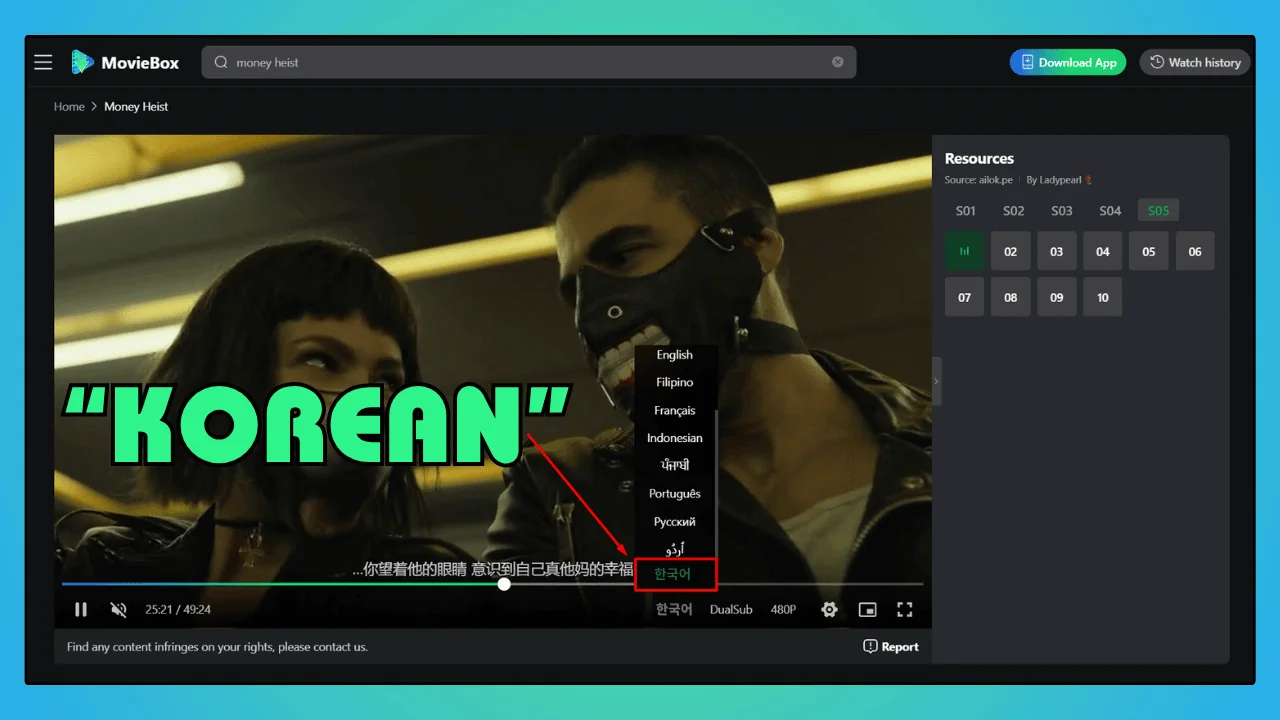Play episode 04
The image size is (1280, 720).
pyautogui.click(x=1102, y=251)
